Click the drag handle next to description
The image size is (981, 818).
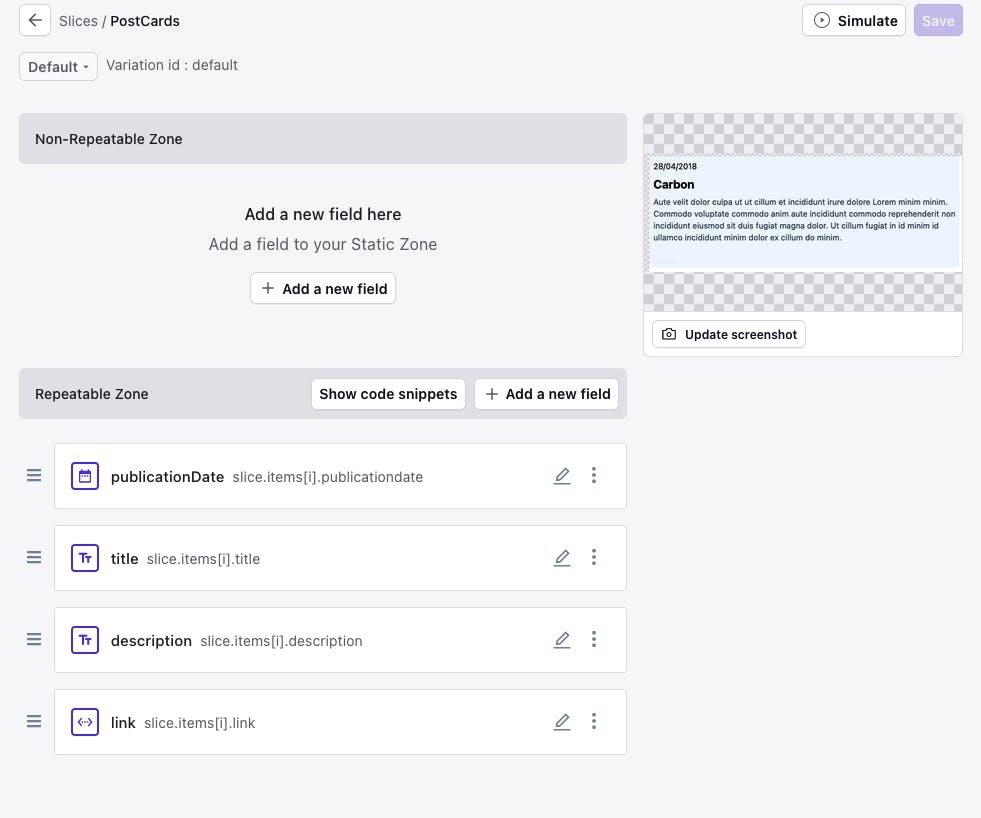coord(34,639)
